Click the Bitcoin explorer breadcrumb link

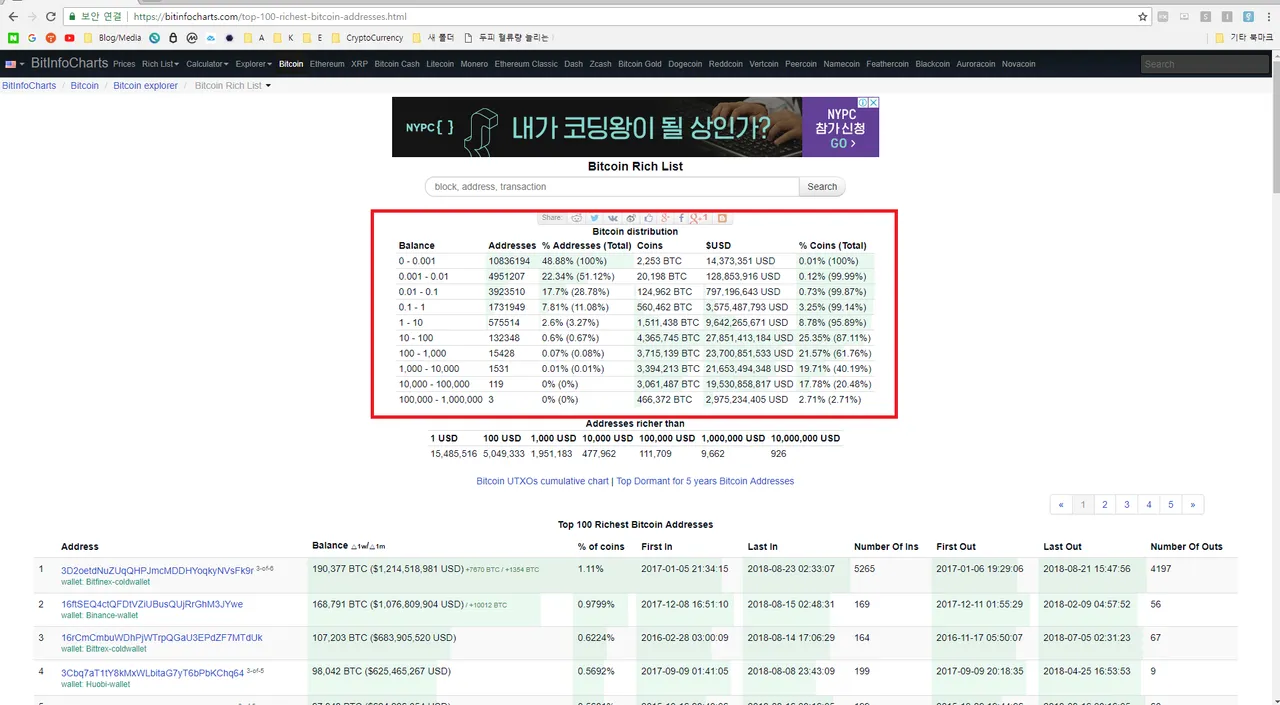point(145,86)
